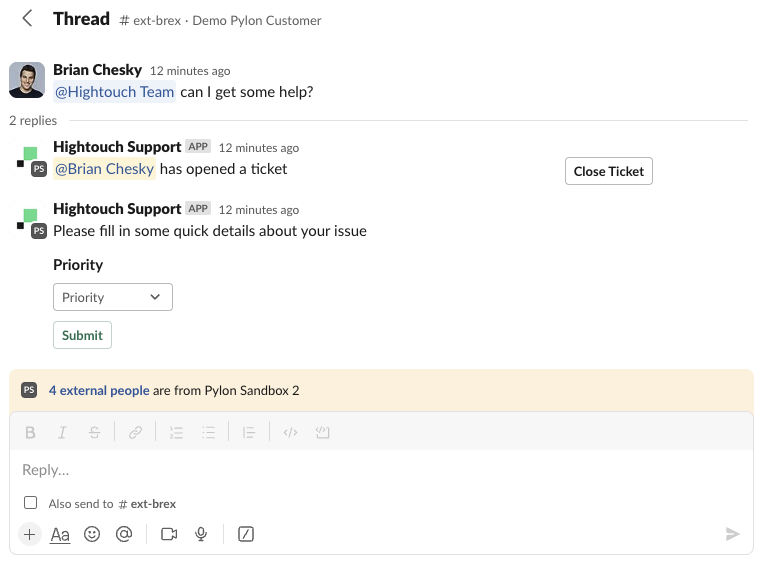Click the @Brian Chesky mention
This screenshot has height=565, width=762.
[104, 169]
